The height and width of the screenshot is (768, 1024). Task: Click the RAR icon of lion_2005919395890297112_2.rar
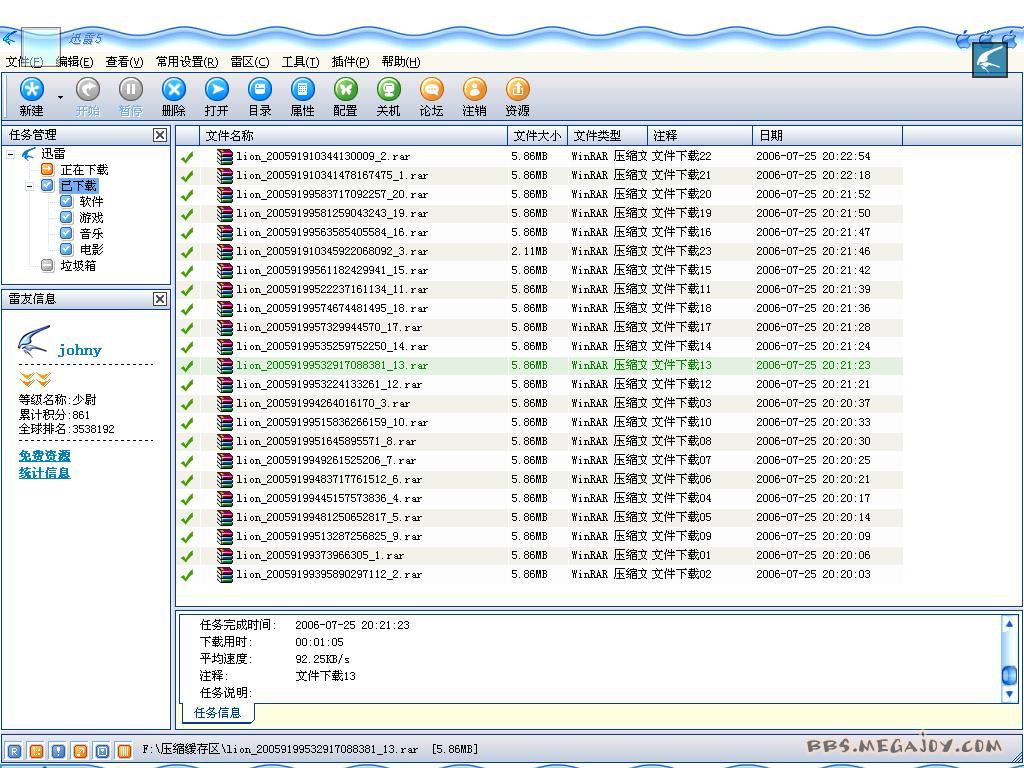[x=225, y=575]
